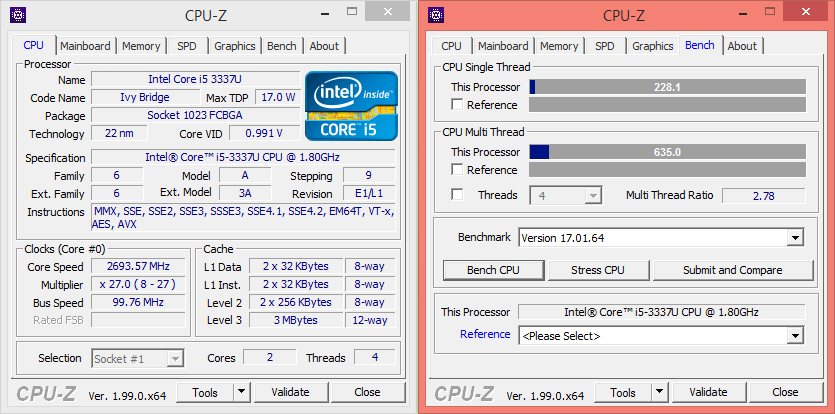This screenshot has height=414, width=835.
Task: Click Tools button in right window
Action: [623, 393]
